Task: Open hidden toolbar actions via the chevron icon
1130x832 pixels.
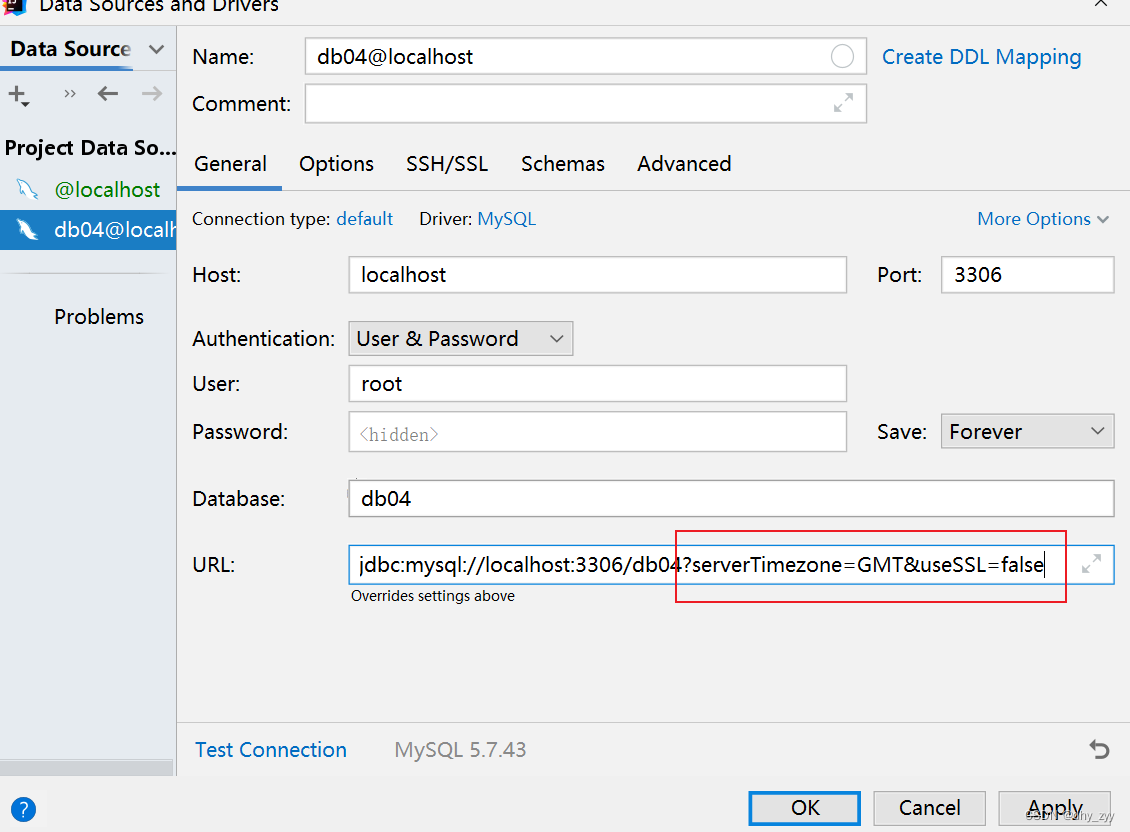Action: (69, 93)
